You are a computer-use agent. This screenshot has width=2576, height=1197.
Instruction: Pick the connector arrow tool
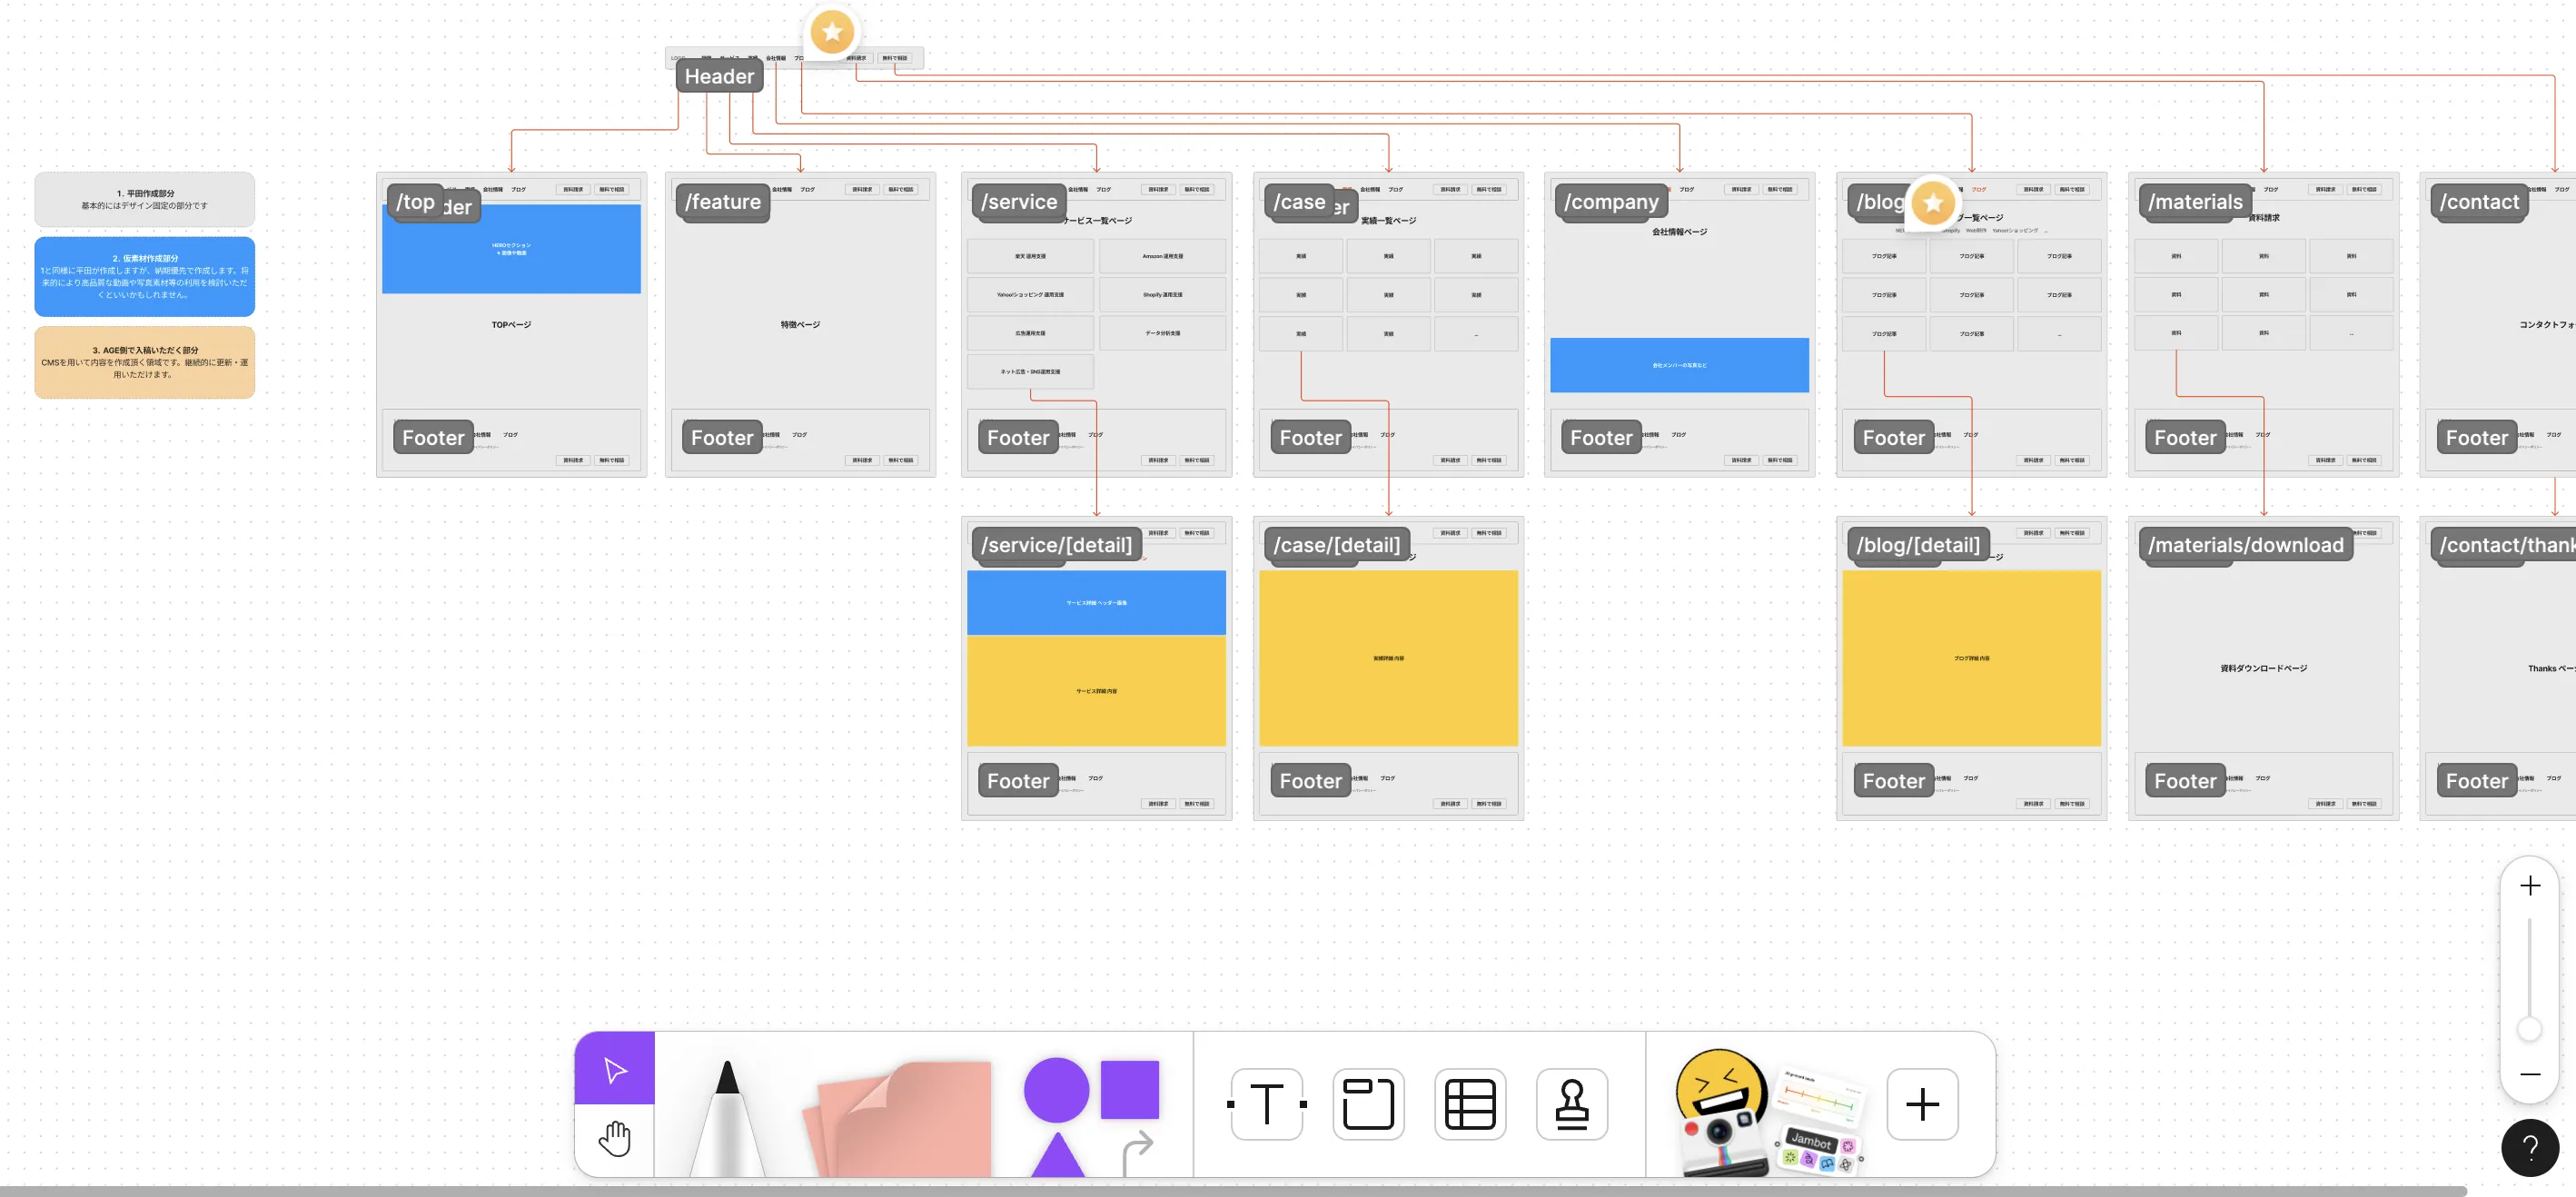tap(1137, 1152)
